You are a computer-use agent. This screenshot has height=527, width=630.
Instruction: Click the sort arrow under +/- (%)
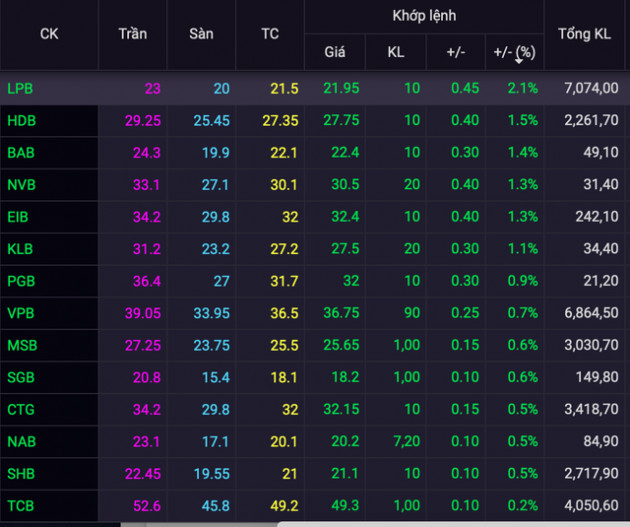tap(519, 61)
